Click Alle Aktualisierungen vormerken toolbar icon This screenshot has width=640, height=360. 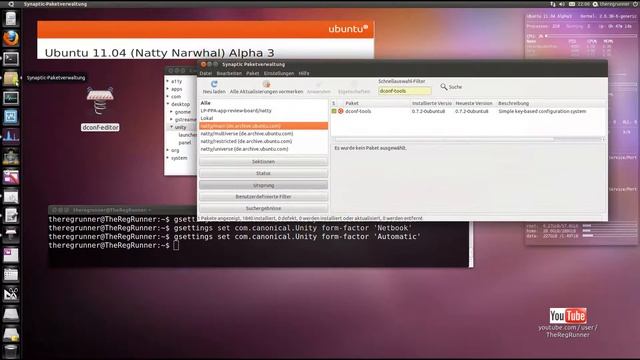[266, 84]
